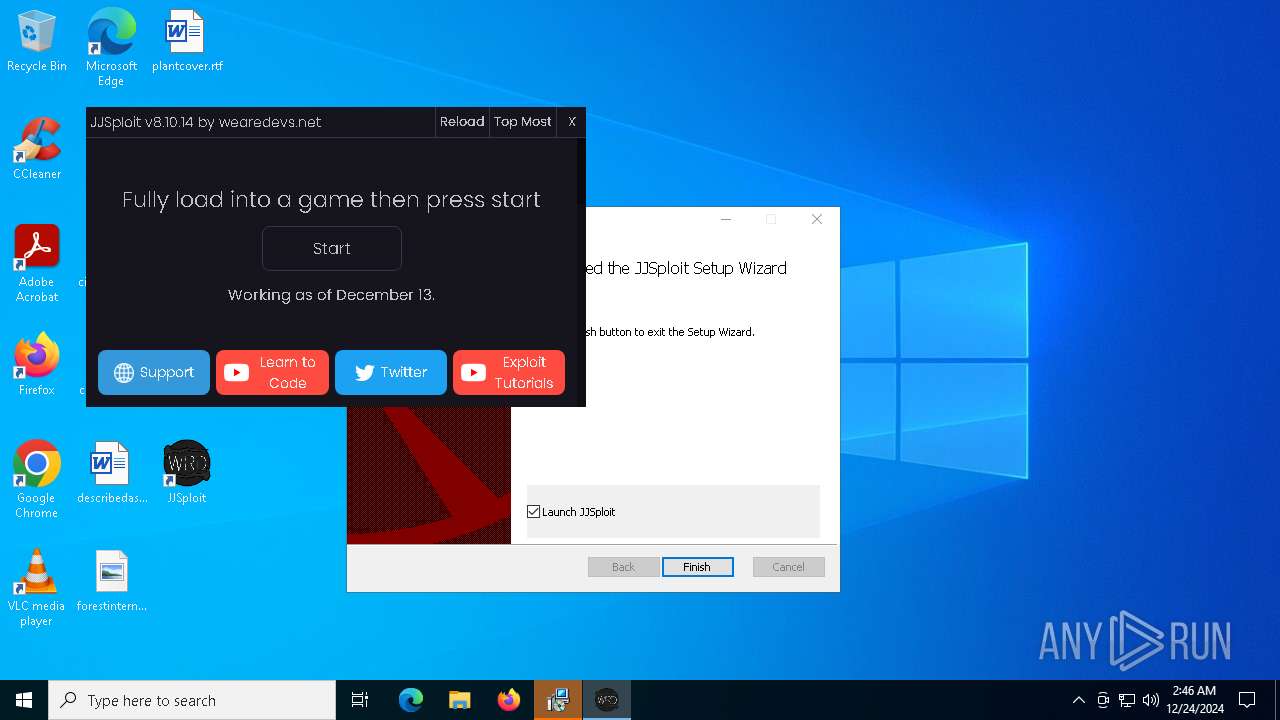Click Cancel in the Setup Wizard

coord(788,567)
